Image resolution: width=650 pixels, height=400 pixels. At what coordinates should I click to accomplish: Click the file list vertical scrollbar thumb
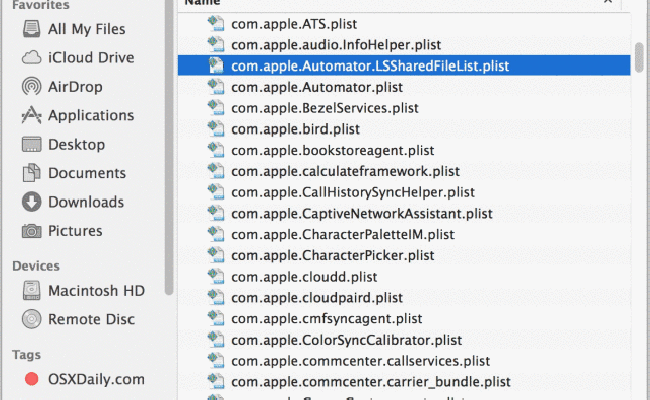click(639, 56)
